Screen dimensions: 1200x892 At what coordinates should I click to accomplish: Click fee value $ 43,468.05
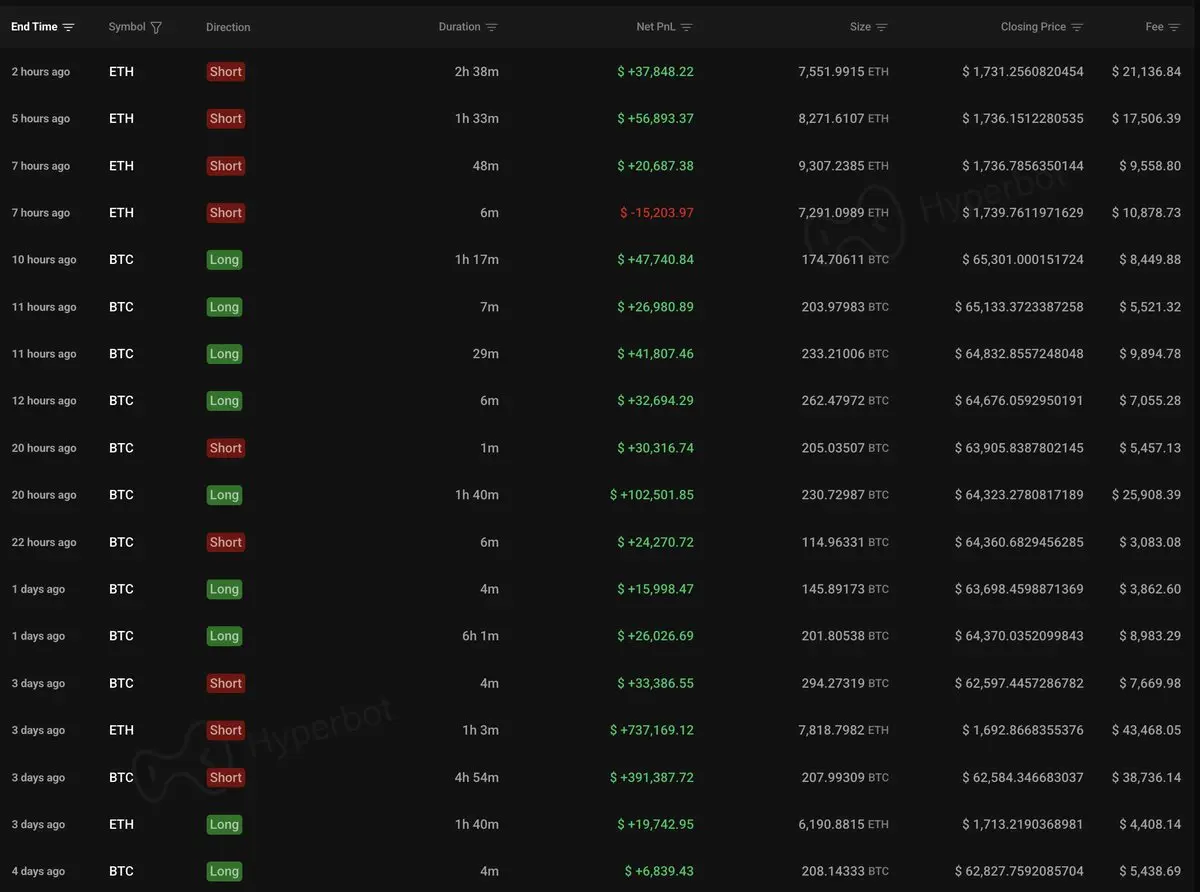[x=1147, y=731]
